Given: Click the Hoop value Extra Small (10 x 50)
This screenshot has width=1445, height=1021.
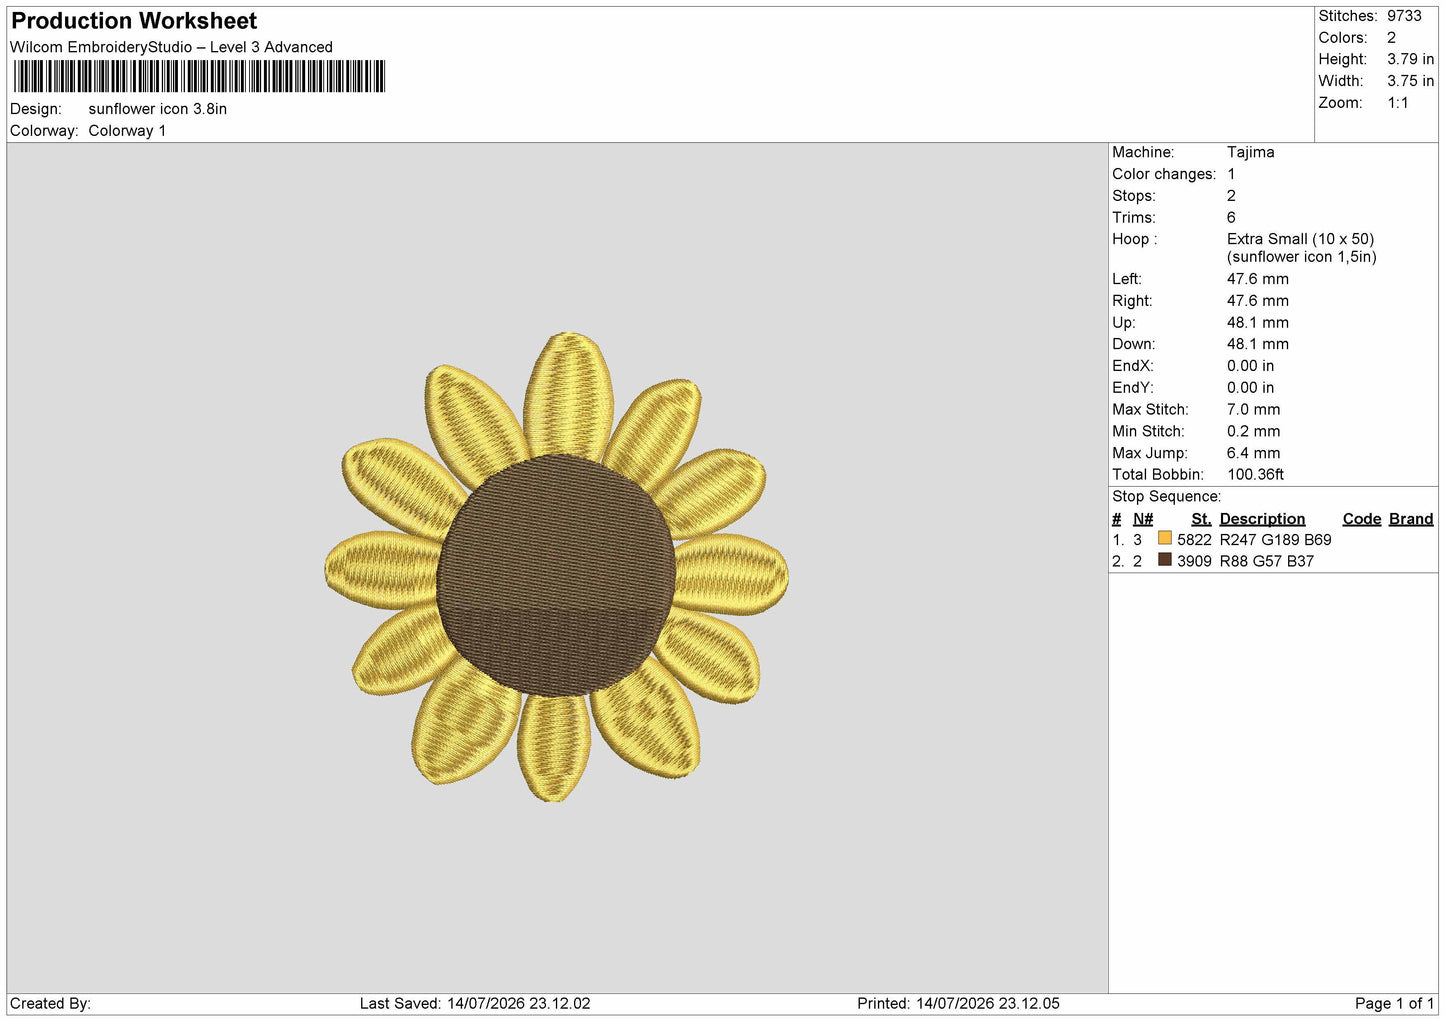Looking at the screenshot, I should pos(1301,239).
